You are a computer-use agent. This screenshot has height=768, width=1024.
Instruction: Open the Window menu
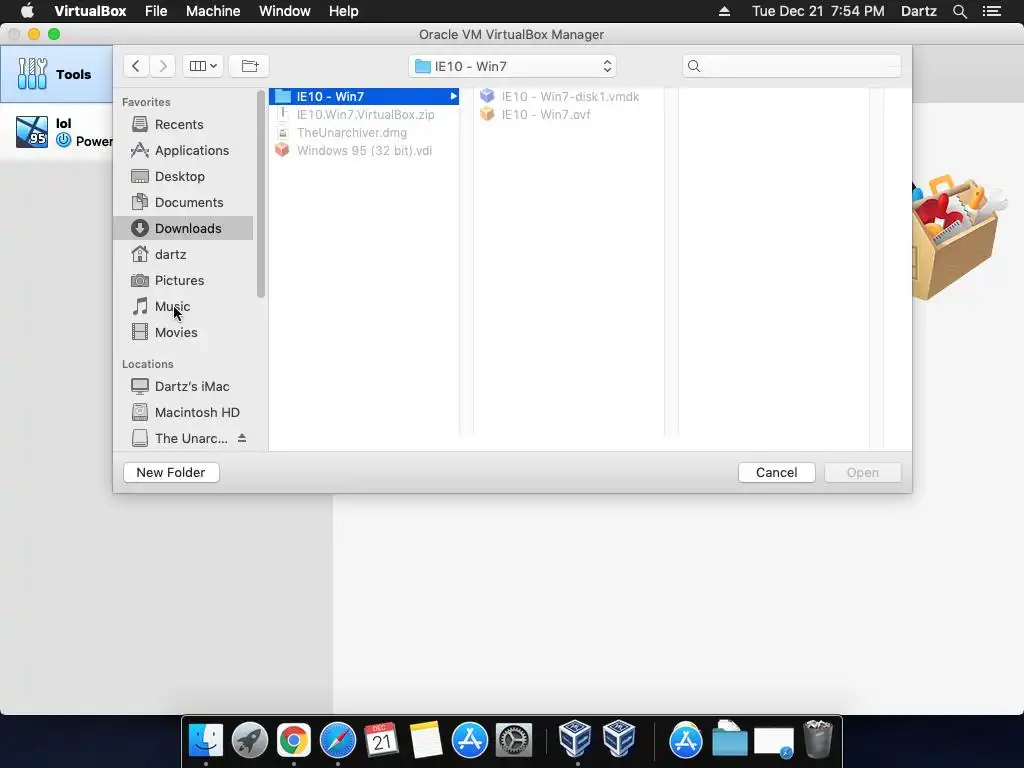pos(285,11)
